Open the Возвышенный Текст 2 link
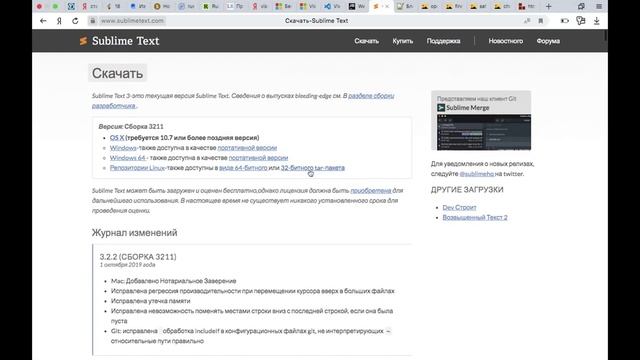The height and width of the screenshot is (360, 640). tap(475, 218)
